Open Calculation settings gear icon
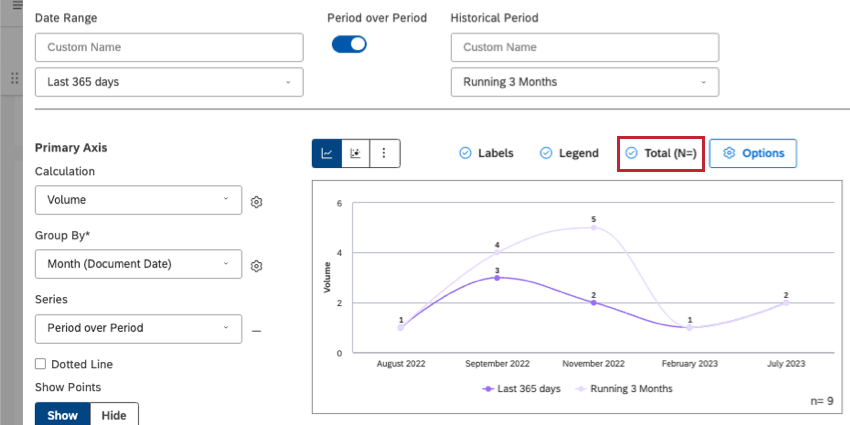The width and height of the screenshot is (850, 425). point(257,201)
